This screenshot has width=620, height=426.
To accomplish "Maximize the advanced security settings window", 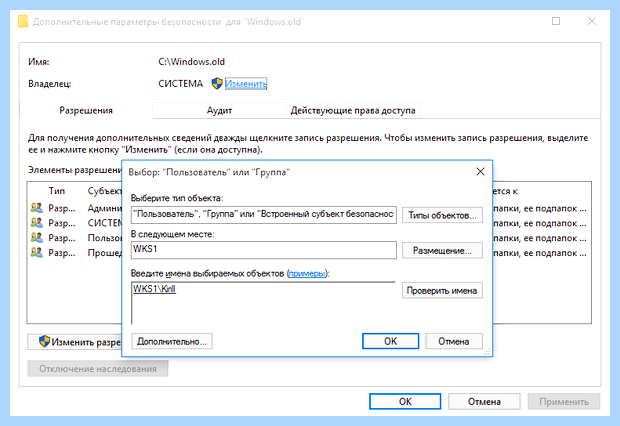I will (x=556, y=21).
